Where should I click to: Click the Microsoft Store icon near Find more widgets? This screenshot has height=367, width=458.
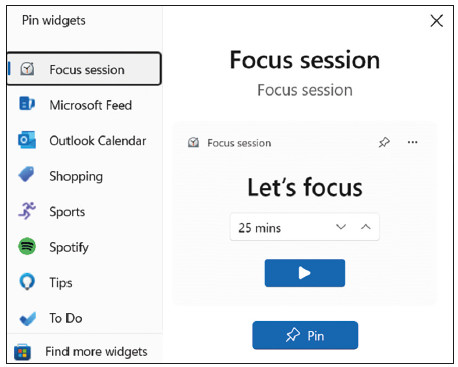click(22, 352)
